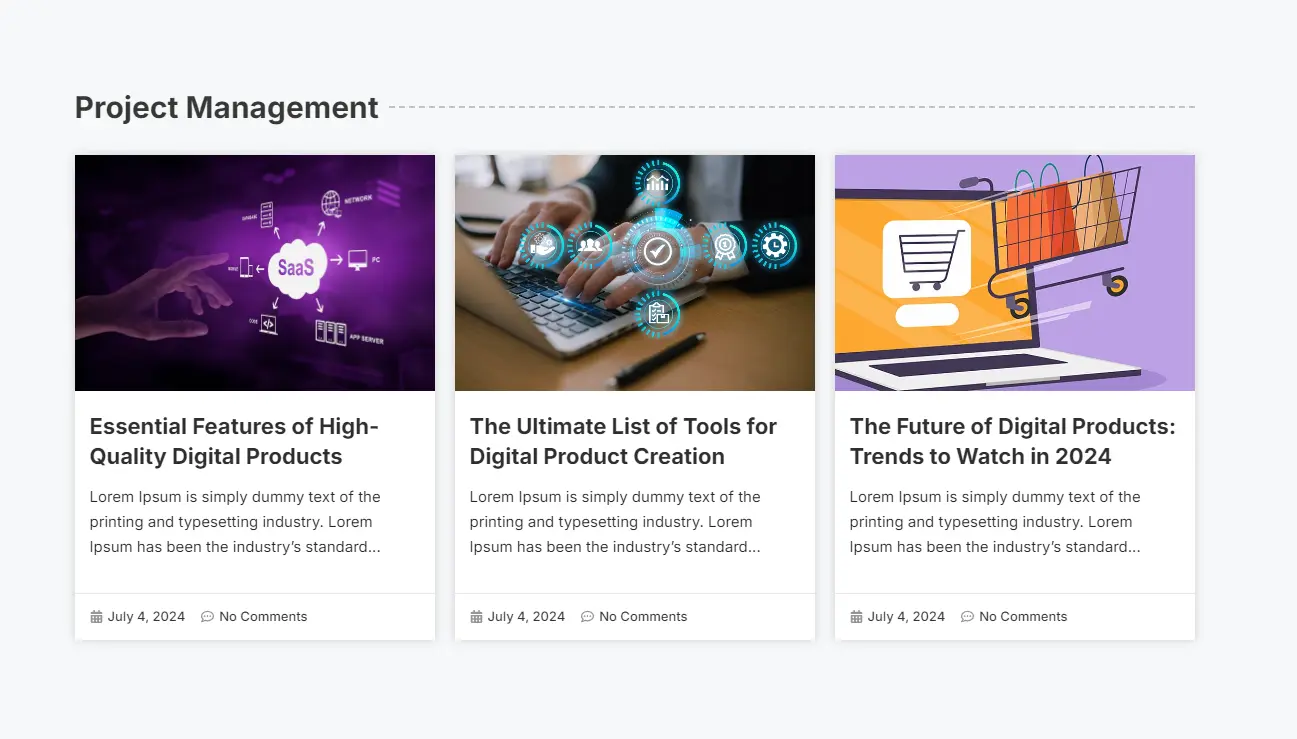This screenshot has height=739, width=1297.
Task: Open the SaaS cloud featured image
Action: [x=255, y=273]
